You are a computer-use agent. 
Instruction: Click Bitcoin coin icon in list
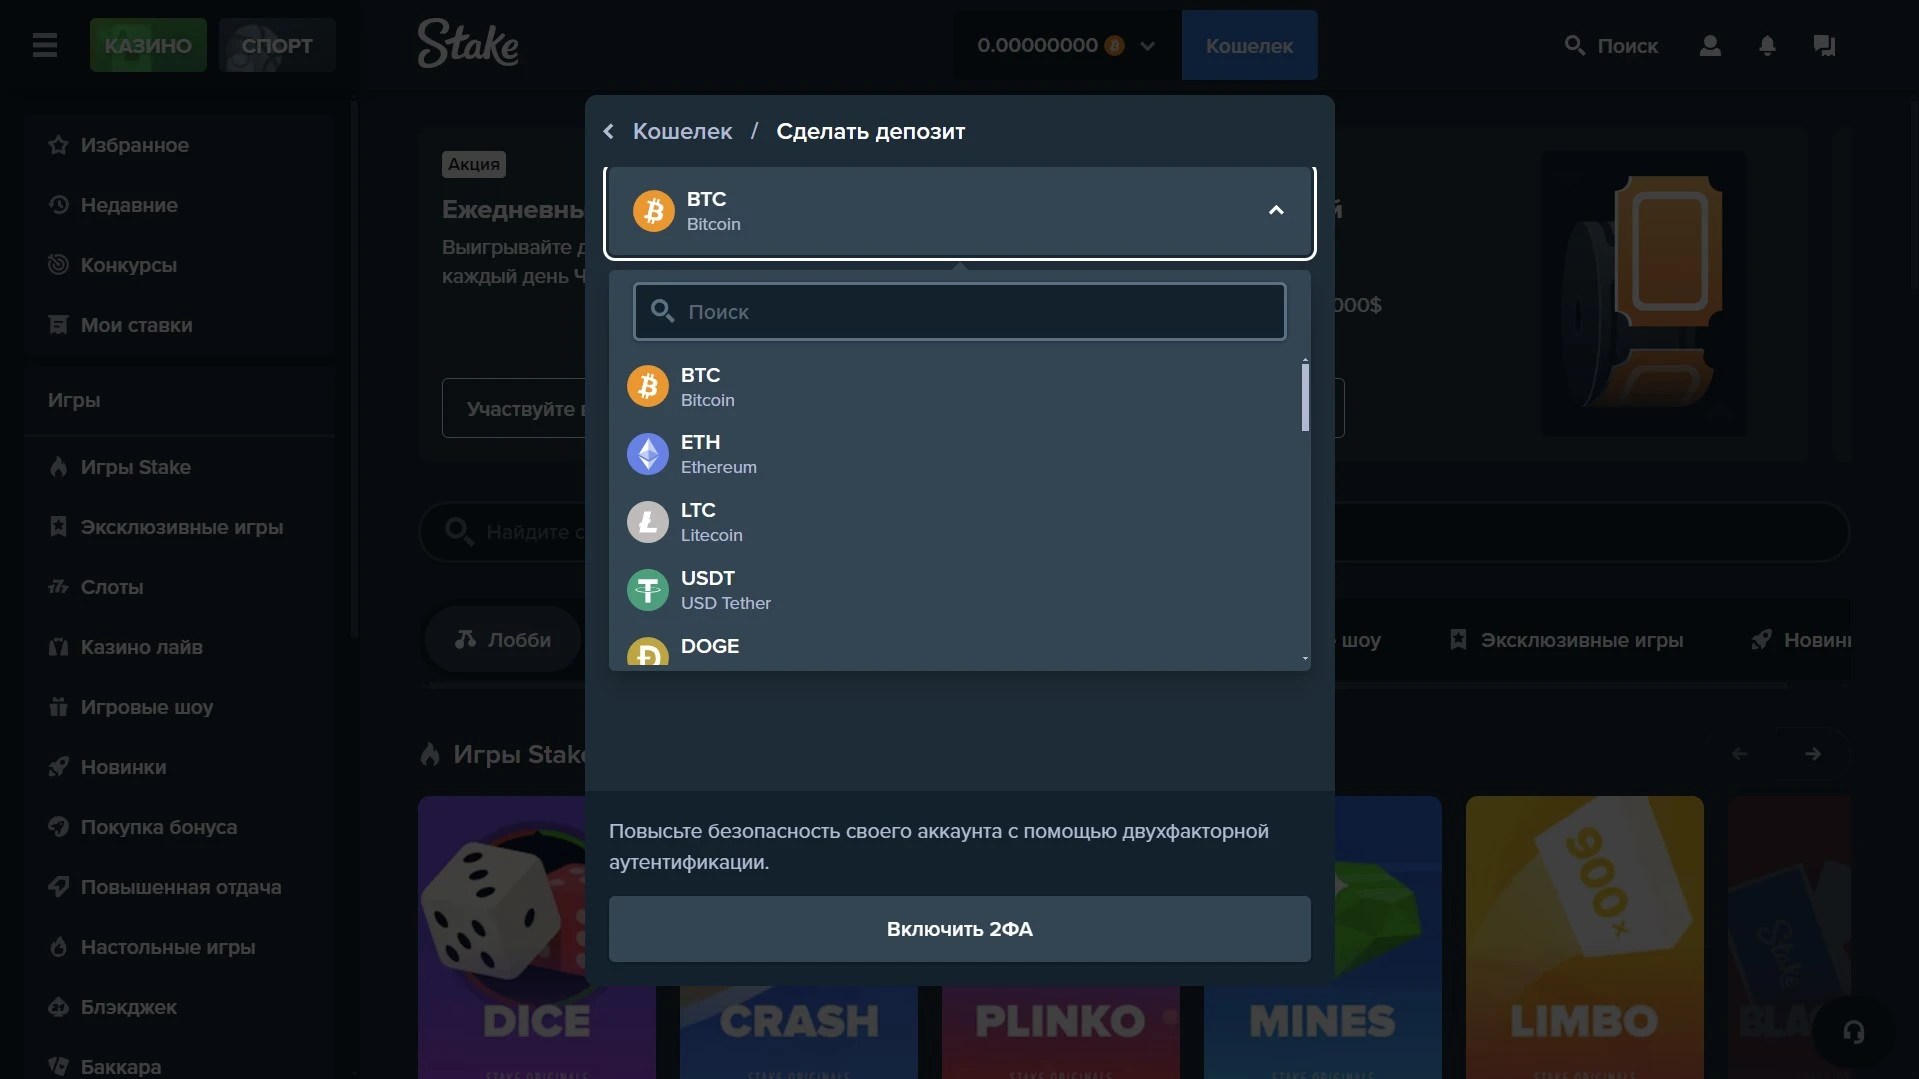tap(648, 386)
